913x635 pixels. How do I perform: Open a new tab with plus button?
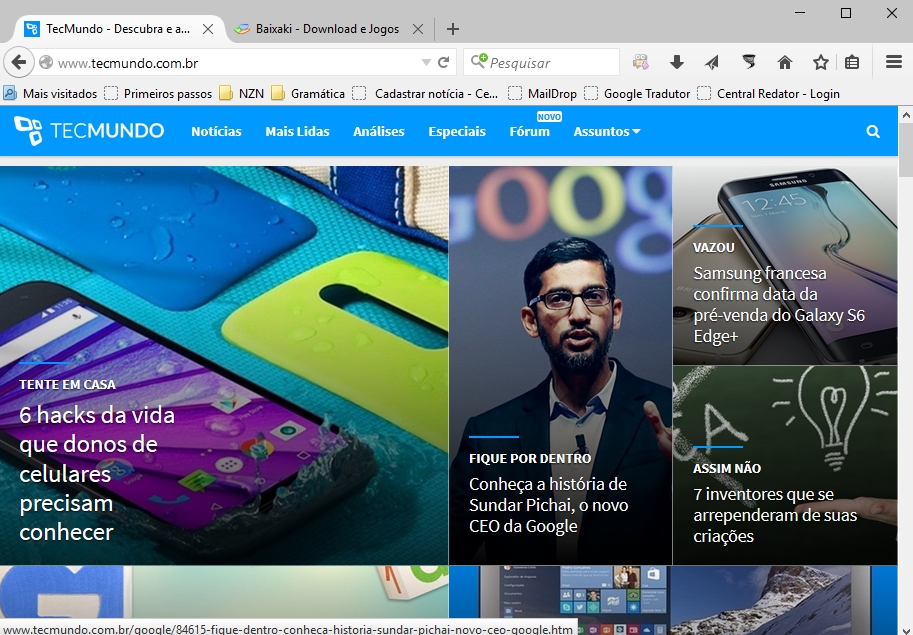pyautogui.click(x=453, y=29)
